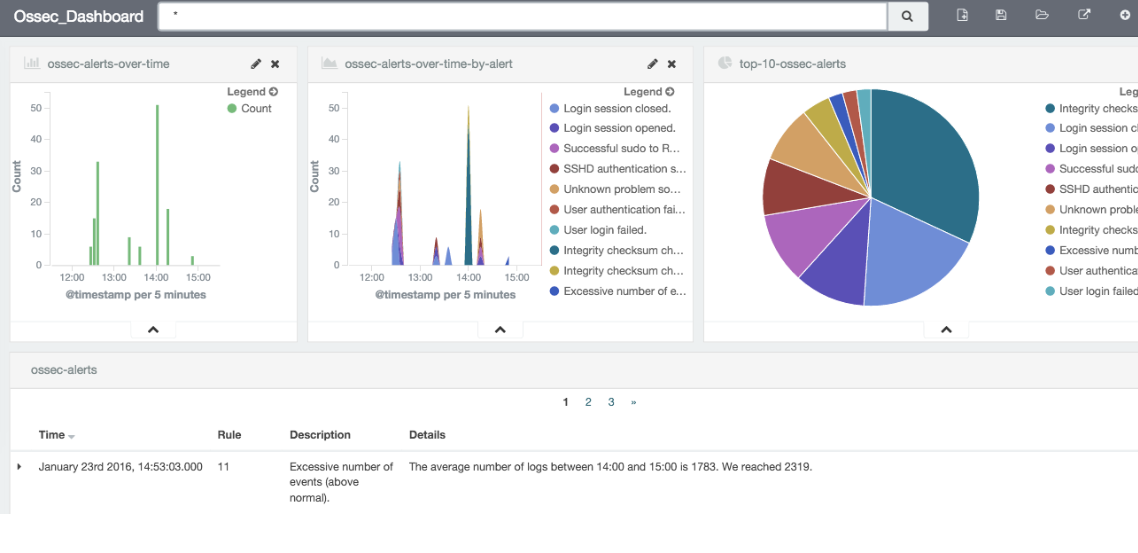
Task: Sort the table by Time column arrow
Action: pos(71,436)
